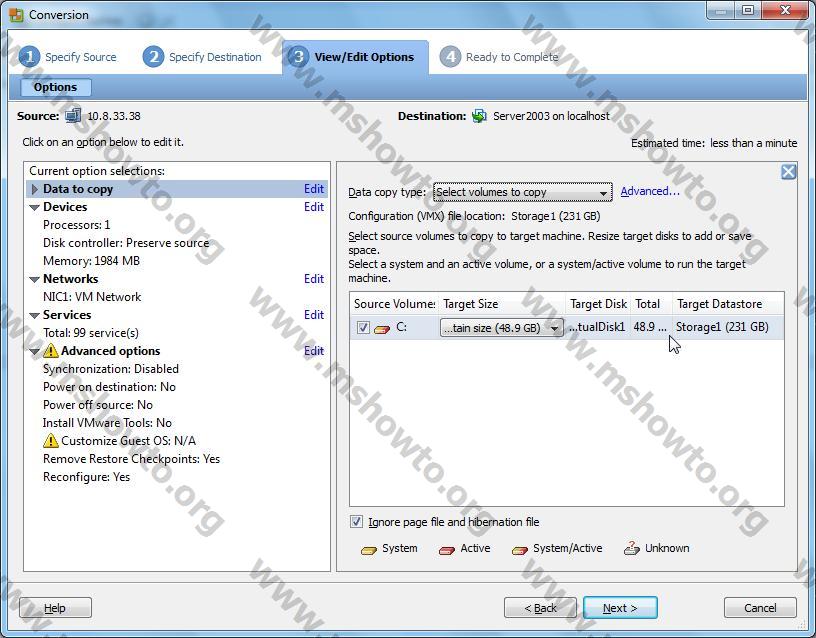Click the 48.9 total size cell

tap(650, 327)
